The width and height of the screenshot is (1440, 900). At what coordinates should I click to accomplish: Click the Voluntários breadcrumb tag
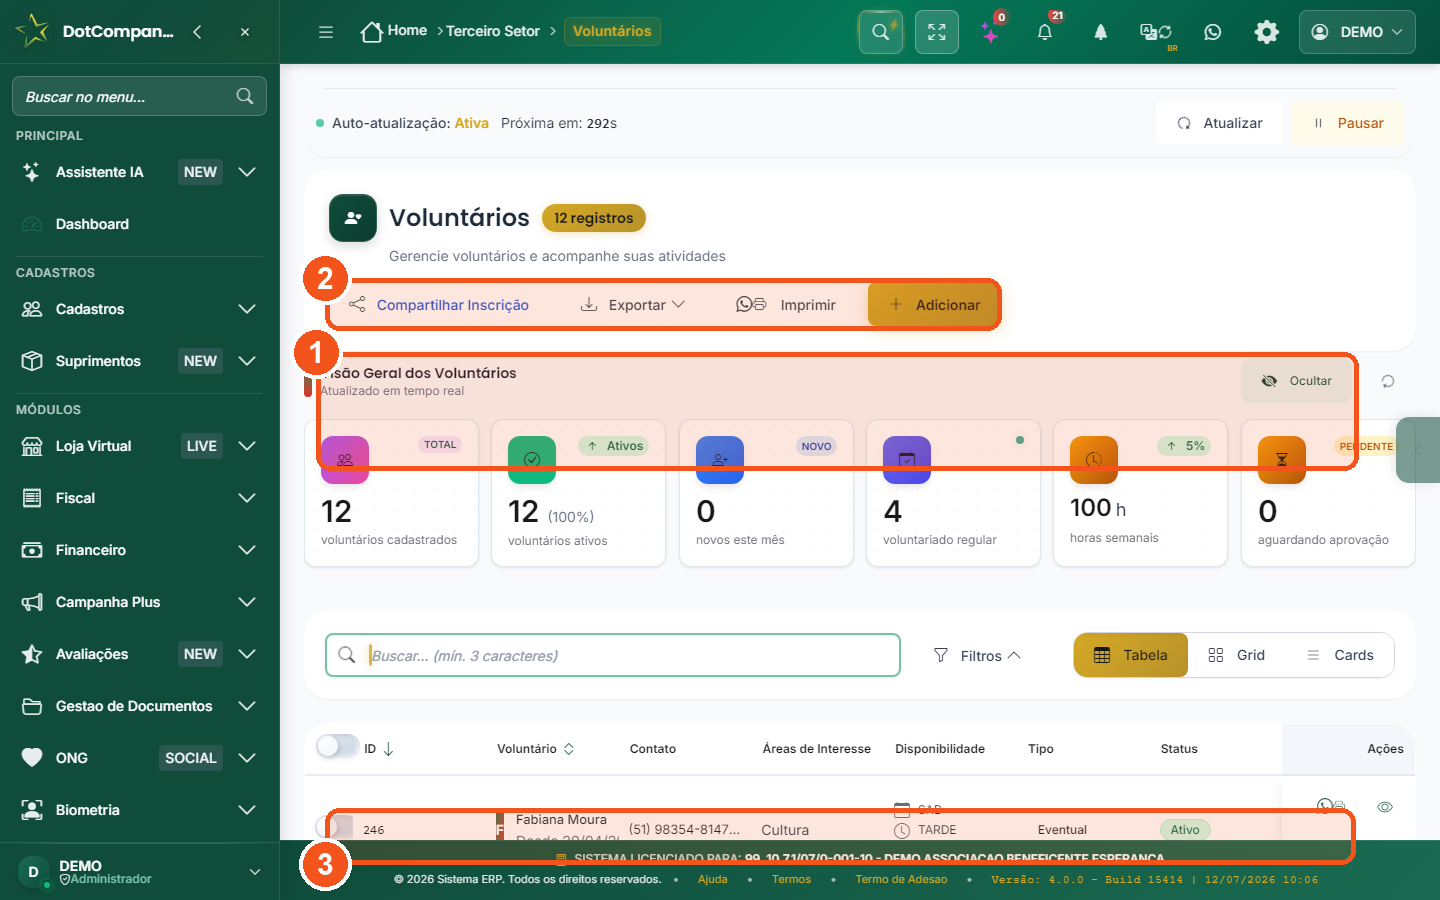tap(612, 31)
